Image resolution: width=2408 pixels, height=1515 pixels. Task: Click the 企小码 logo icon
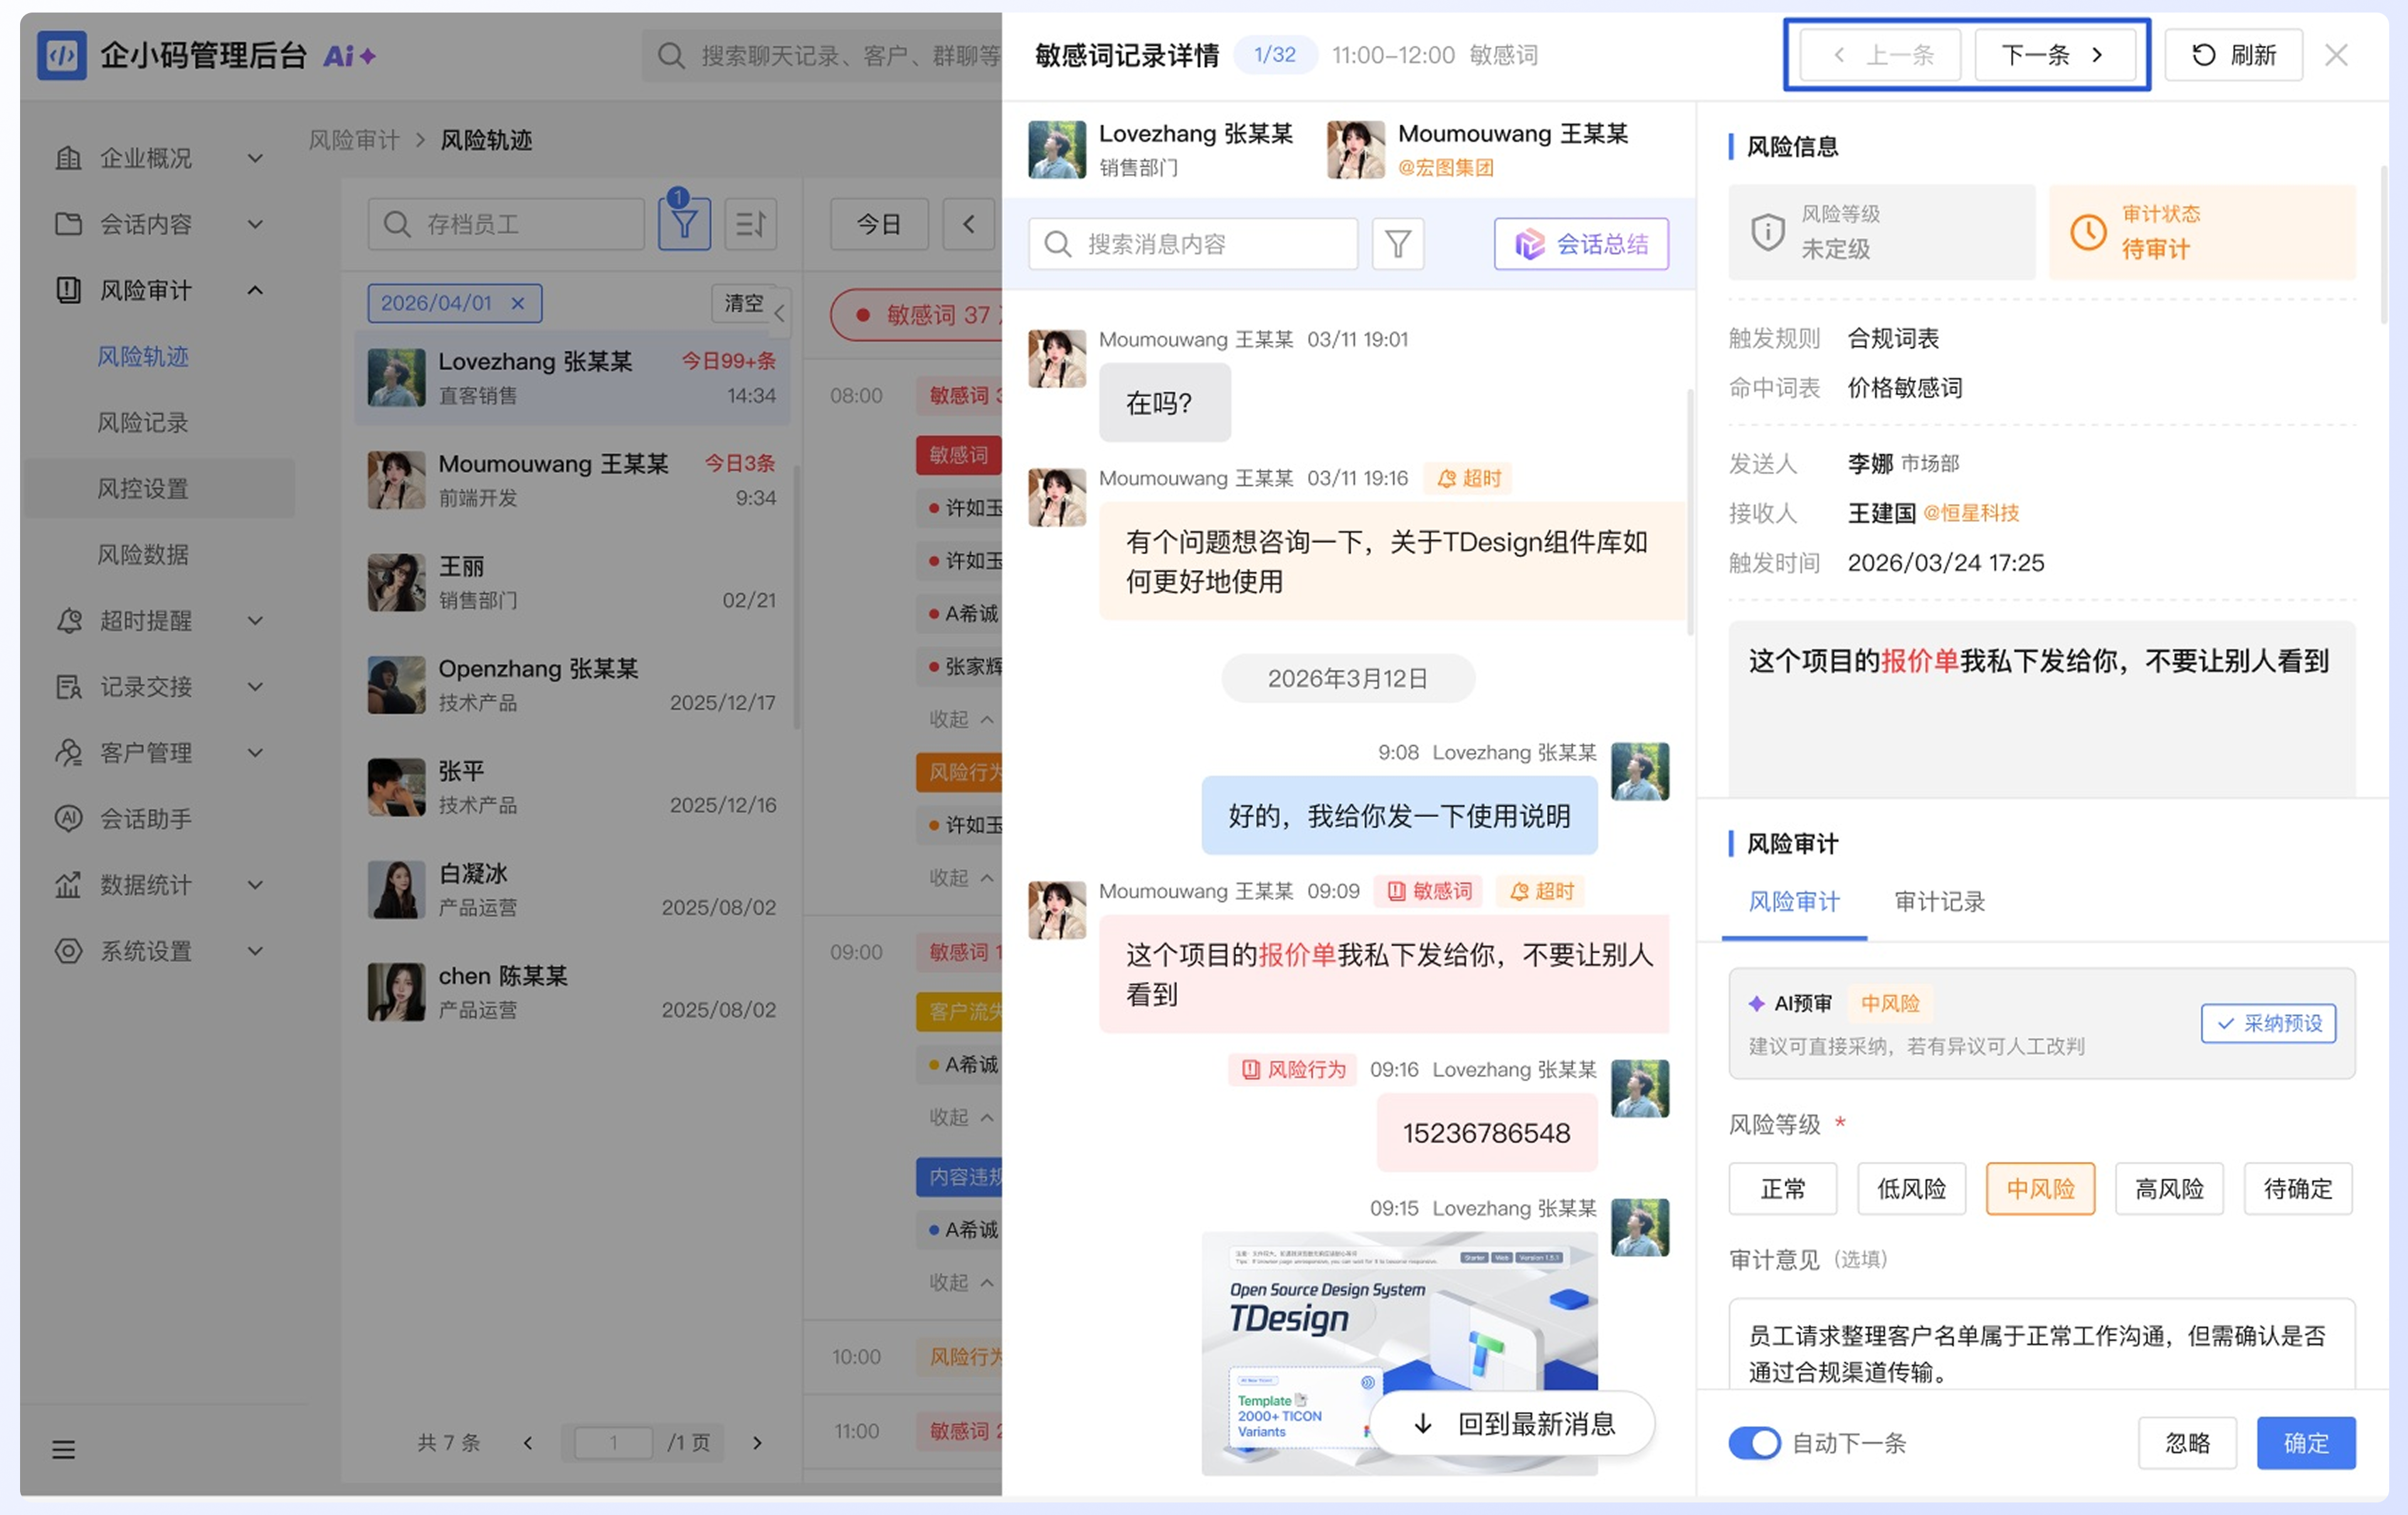click(62, 55)
